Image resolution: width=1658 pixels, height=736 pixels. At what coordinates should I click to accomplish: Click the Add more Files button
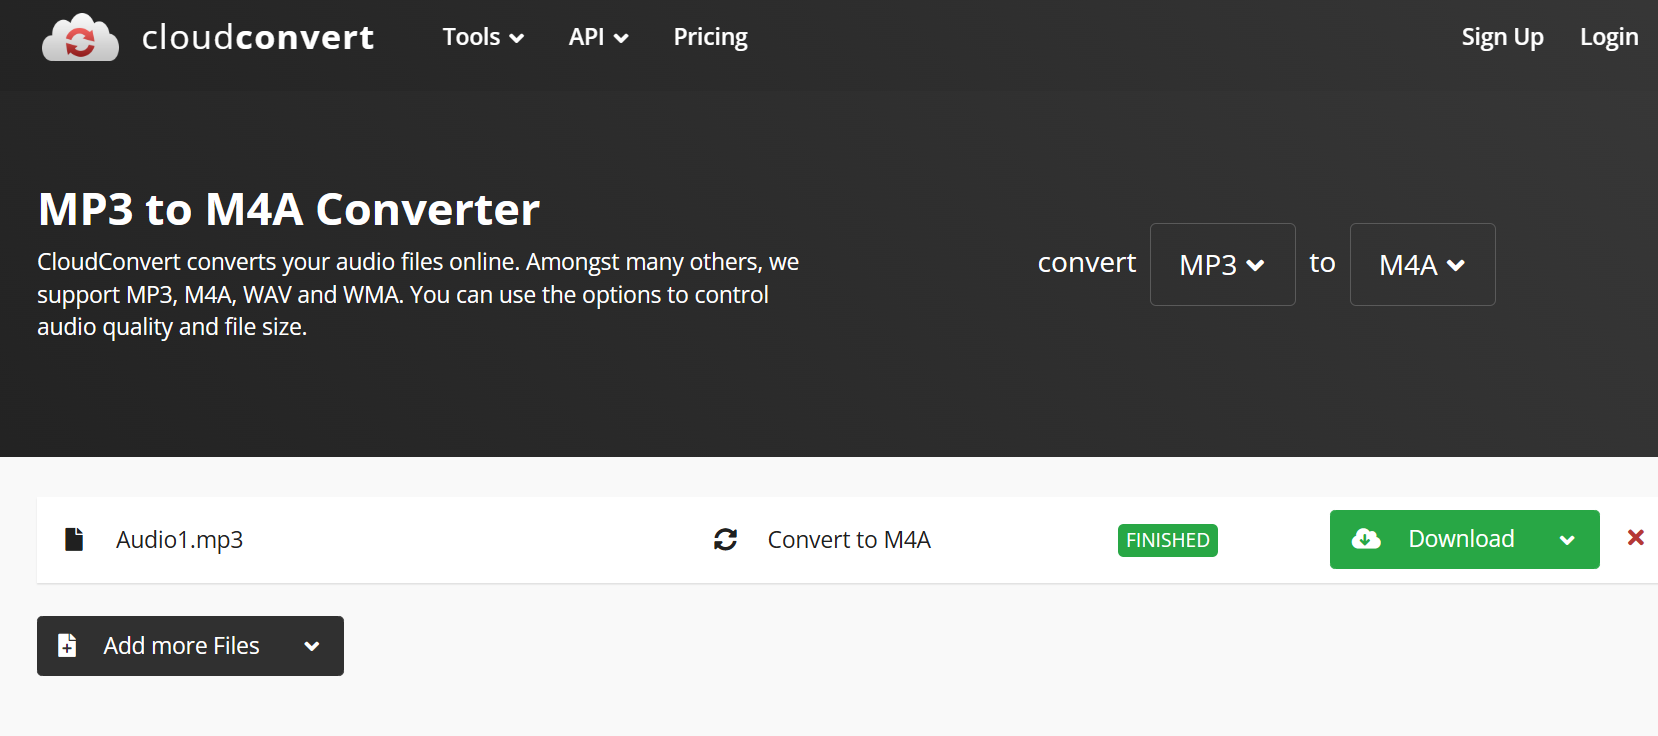point(181,646)
